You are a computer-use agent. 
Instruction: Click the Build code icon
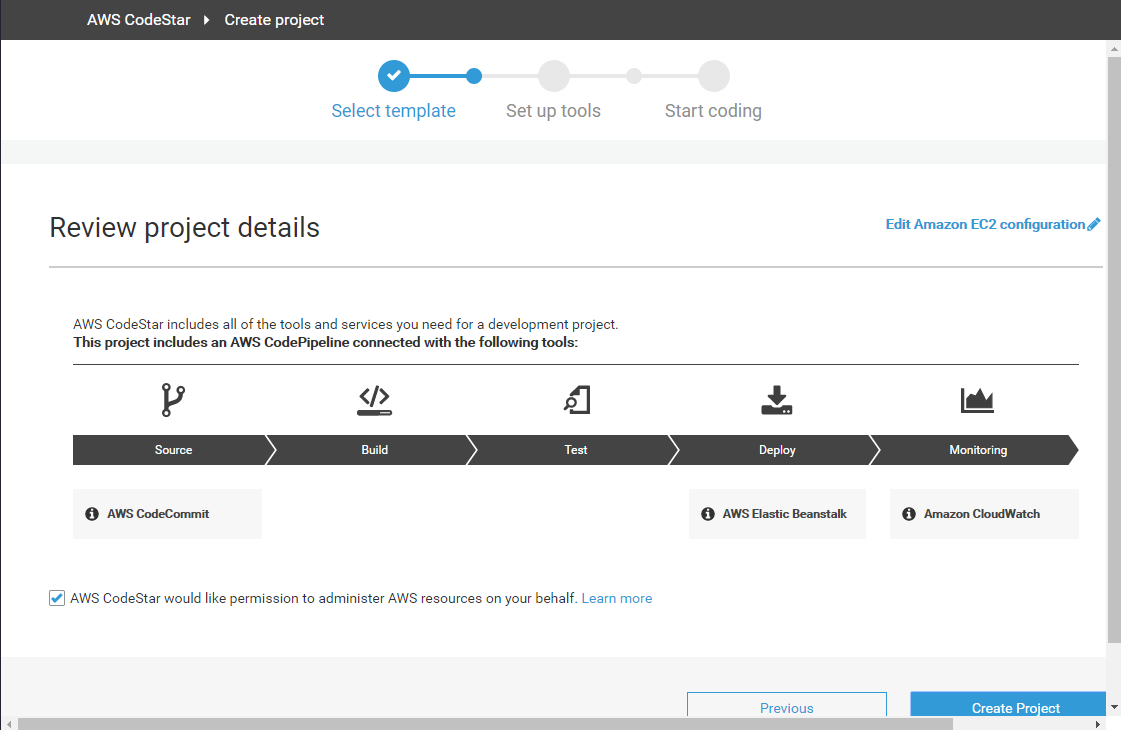point(375,400)
